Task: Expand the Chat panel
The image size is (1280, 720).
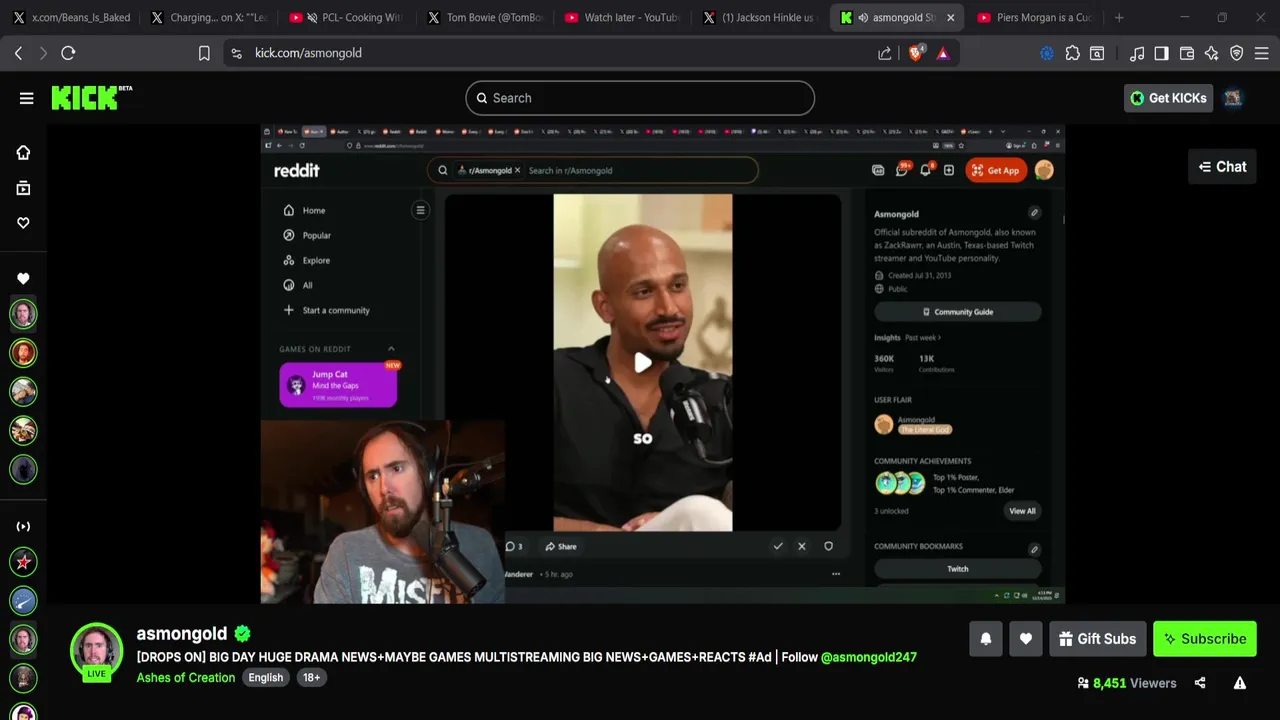Action: coord(1222,167)
